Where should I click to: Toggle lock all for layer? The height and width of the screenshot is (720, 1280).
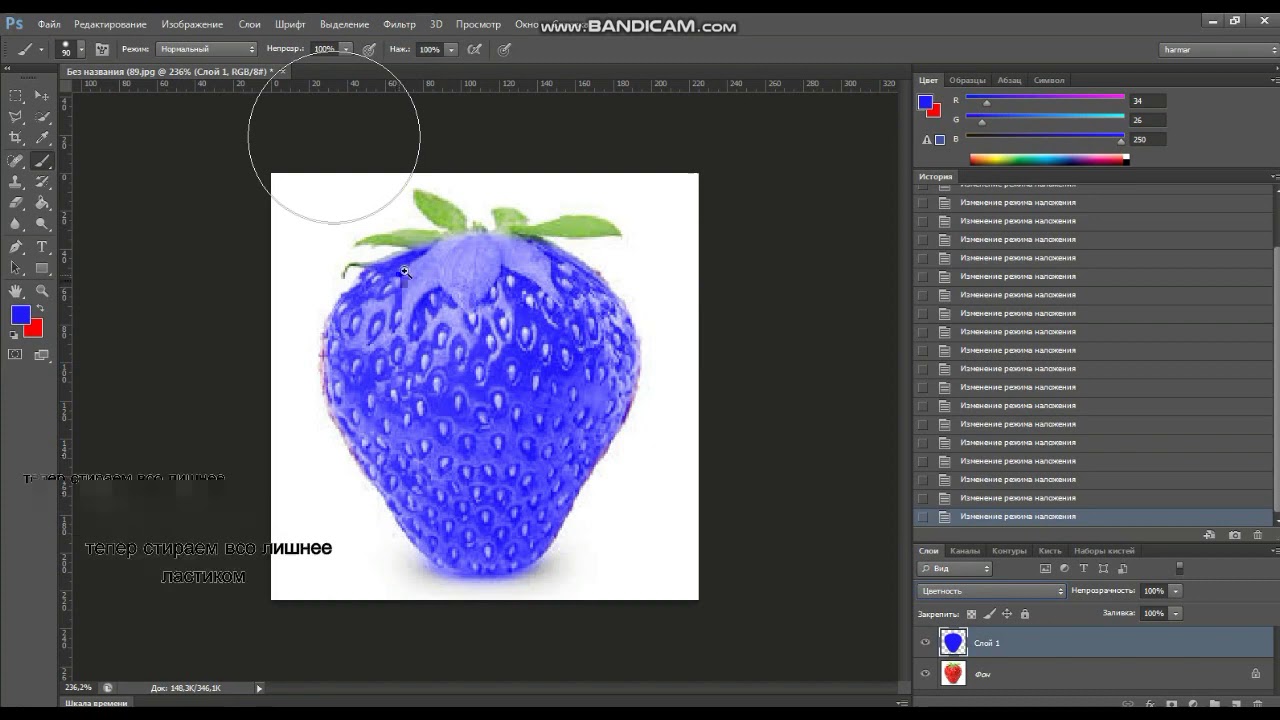point(1024,614)
